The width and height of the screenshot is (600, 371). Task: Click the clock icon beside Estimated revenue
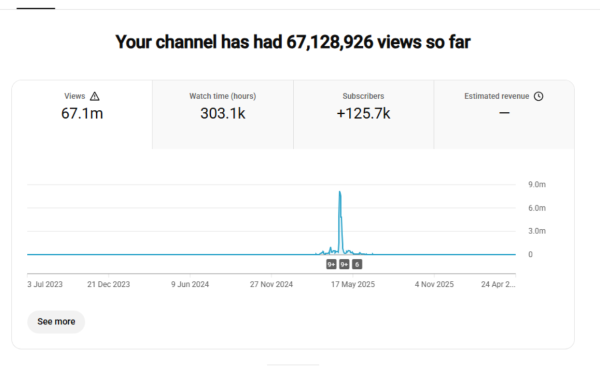[538, 96]
